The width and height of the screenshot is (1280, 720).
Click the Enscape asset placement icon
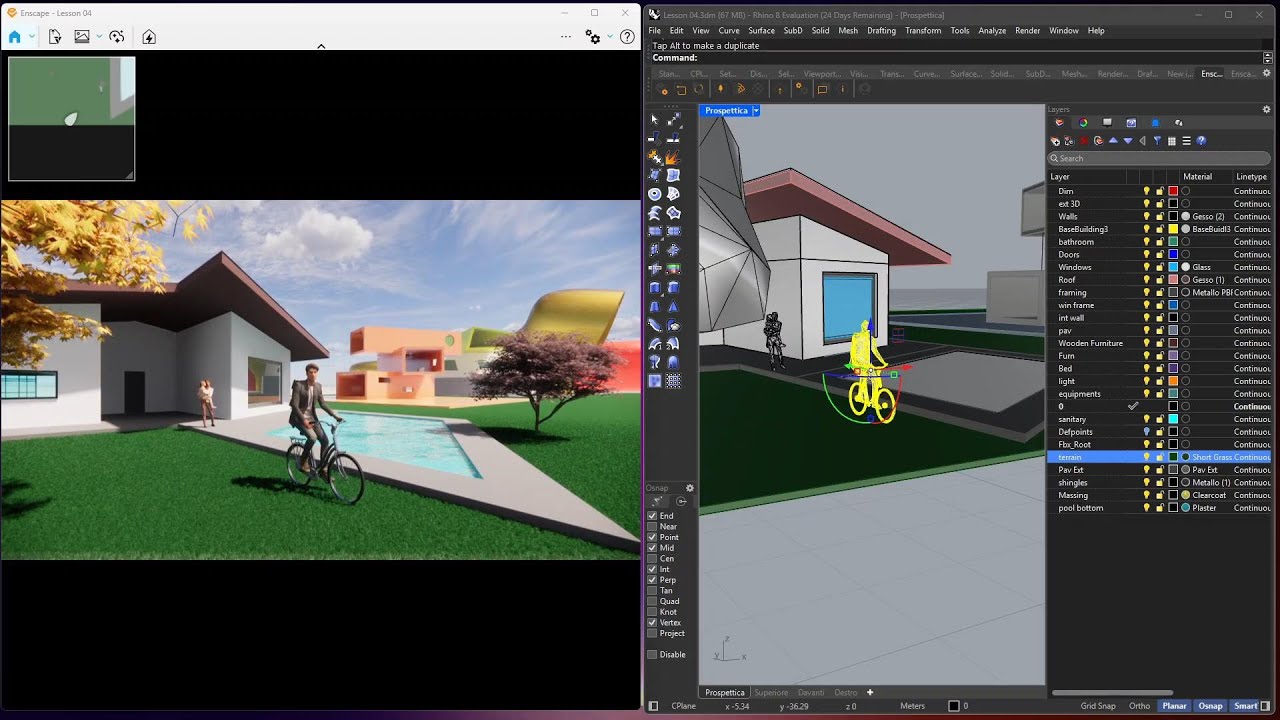tap(117, 37)
